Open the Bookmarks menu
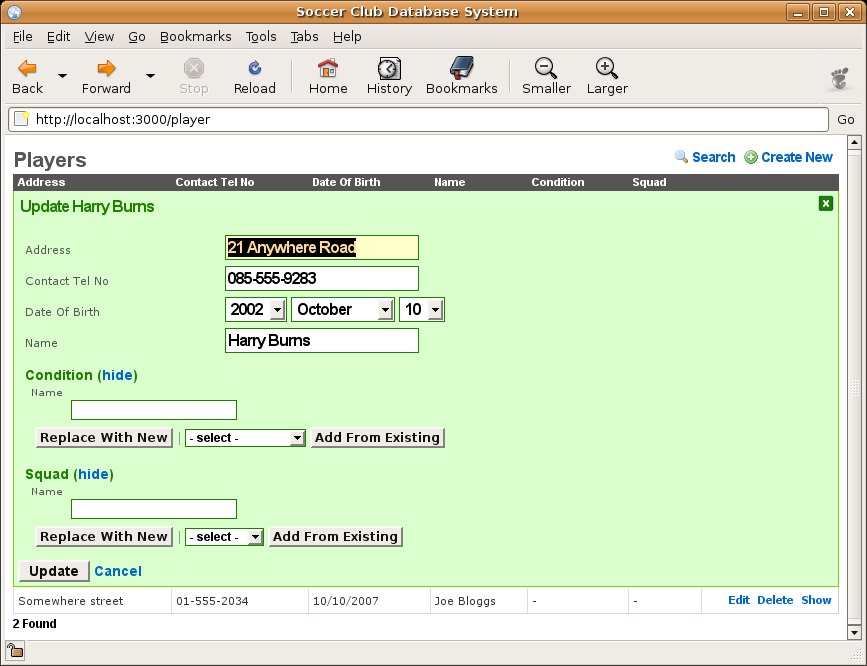Image resolution: width=867 pixels, height=666 pixels. click(195, 36)
